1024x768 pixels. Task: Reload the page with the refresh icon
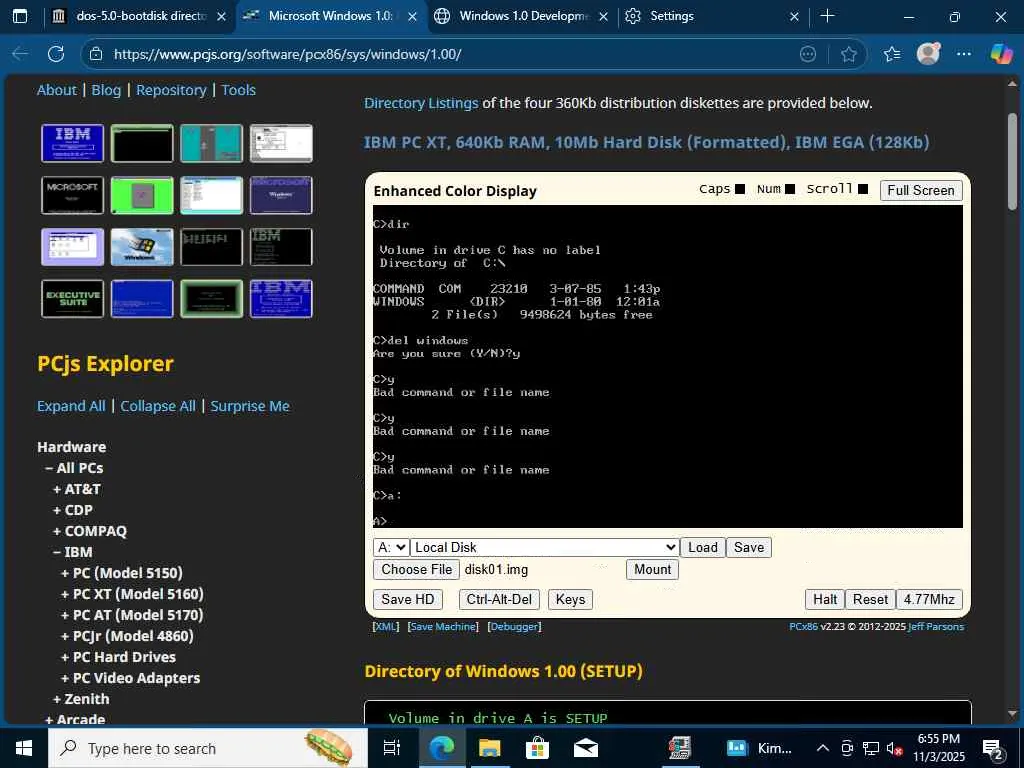(56, 54)
